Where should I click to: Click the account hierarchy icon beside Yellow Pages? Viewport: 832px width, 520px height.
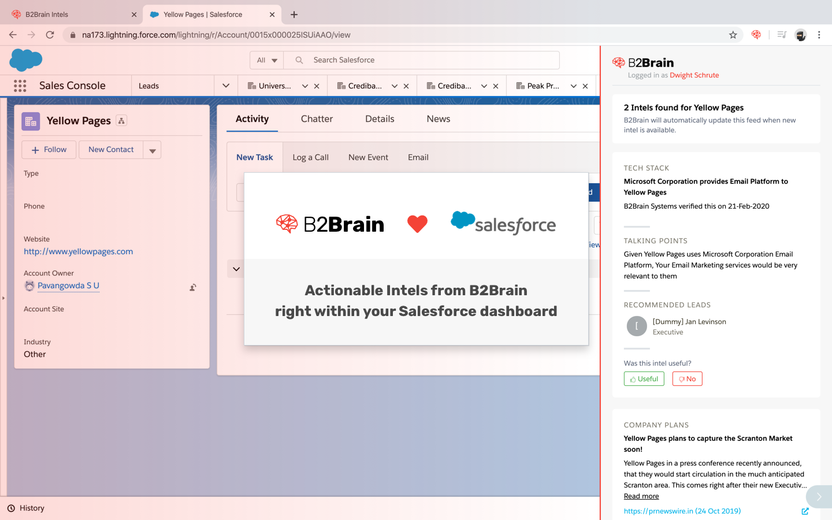(x=122, y=120)
